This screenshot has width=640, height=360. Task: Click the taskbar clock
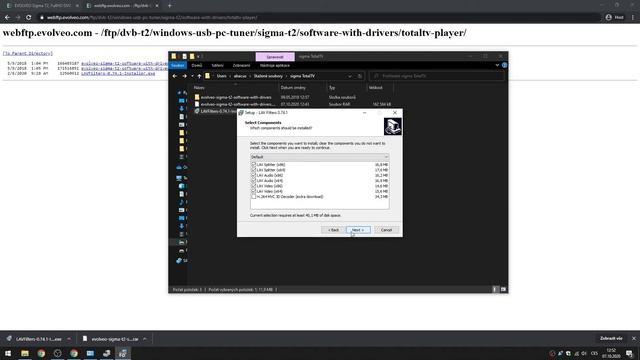tap(611, 353)
